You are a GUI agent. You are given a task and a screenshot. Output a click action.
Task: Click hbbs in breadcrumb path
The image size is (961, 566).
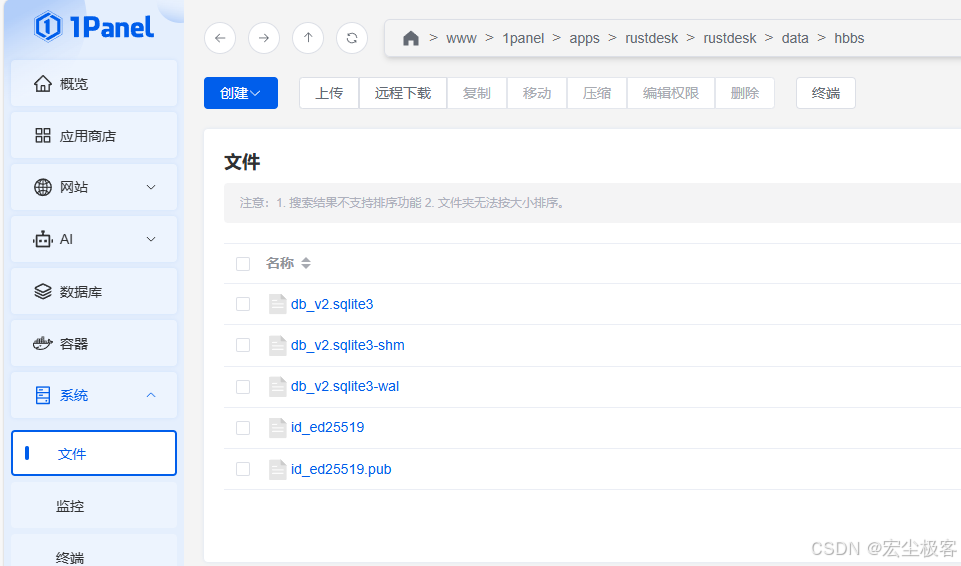tap(849, 38)
